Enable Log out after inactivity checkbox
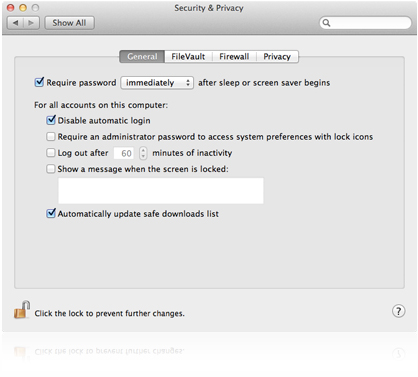The height and width of the screenshot is (377, 418). pyautogui.click(x=51, y=153)
